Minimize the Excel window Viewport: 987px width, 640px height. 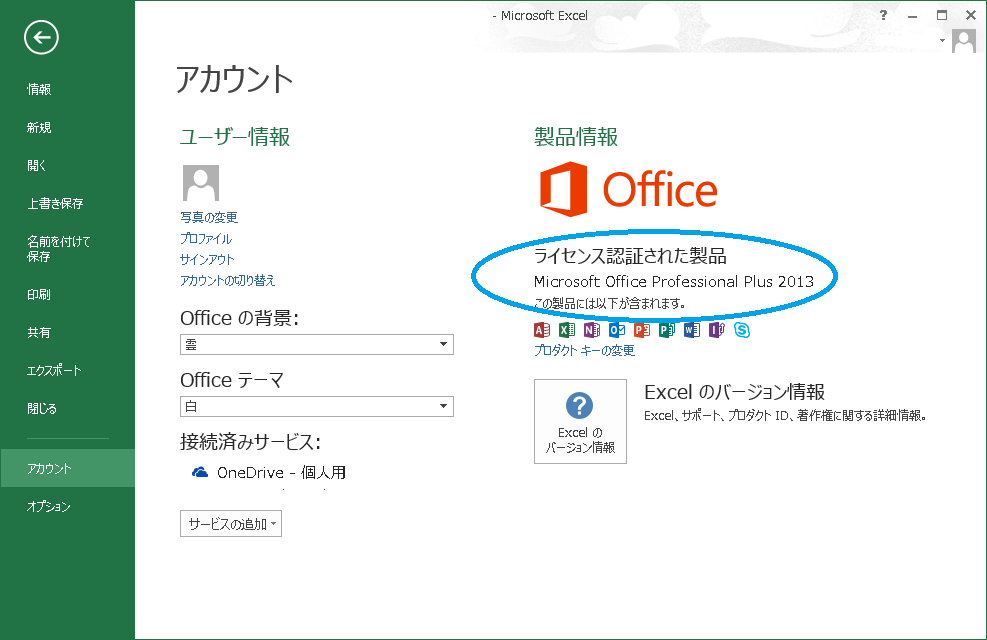(913, 16)
